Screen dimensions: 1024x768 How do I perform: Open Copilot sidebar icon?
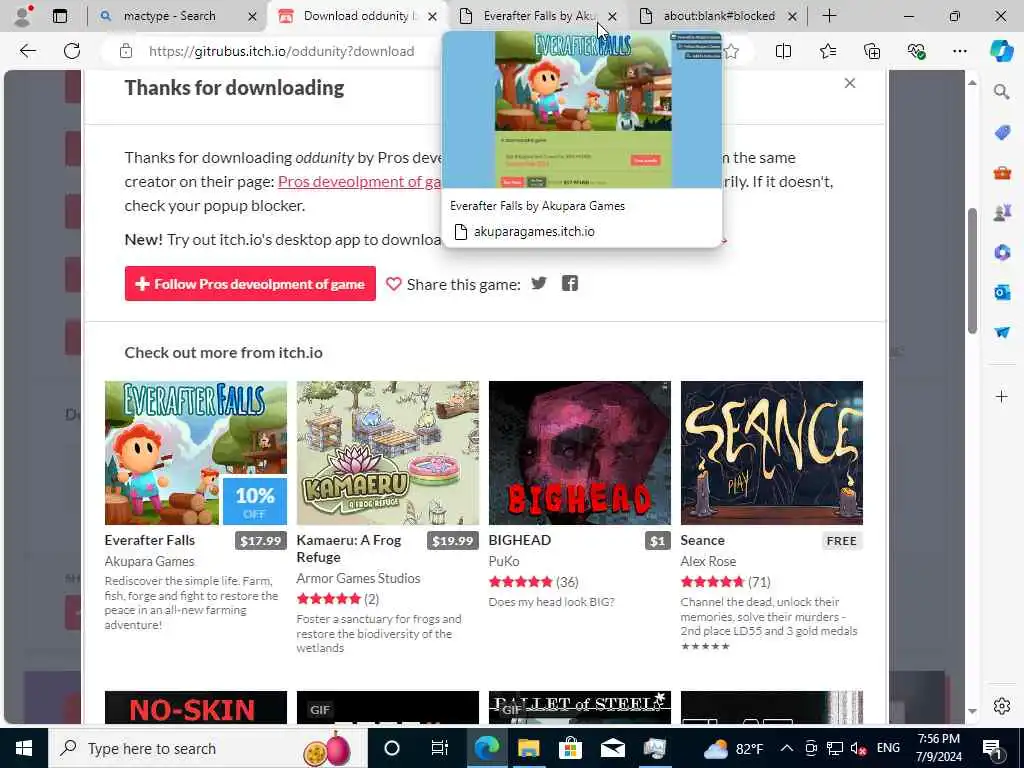(x=1002, y=51)
